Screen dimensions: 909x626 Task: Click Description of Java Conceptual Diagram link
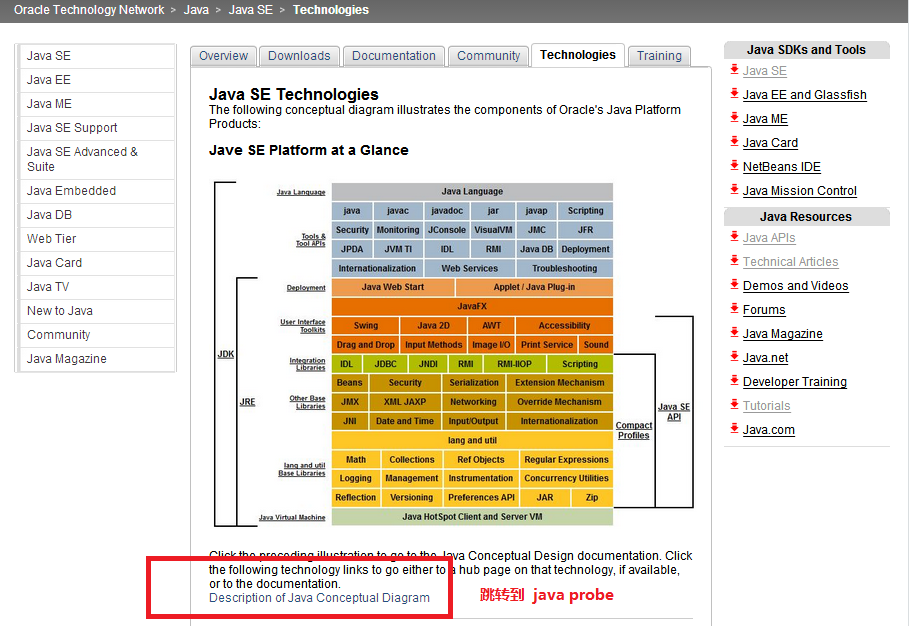319,598
